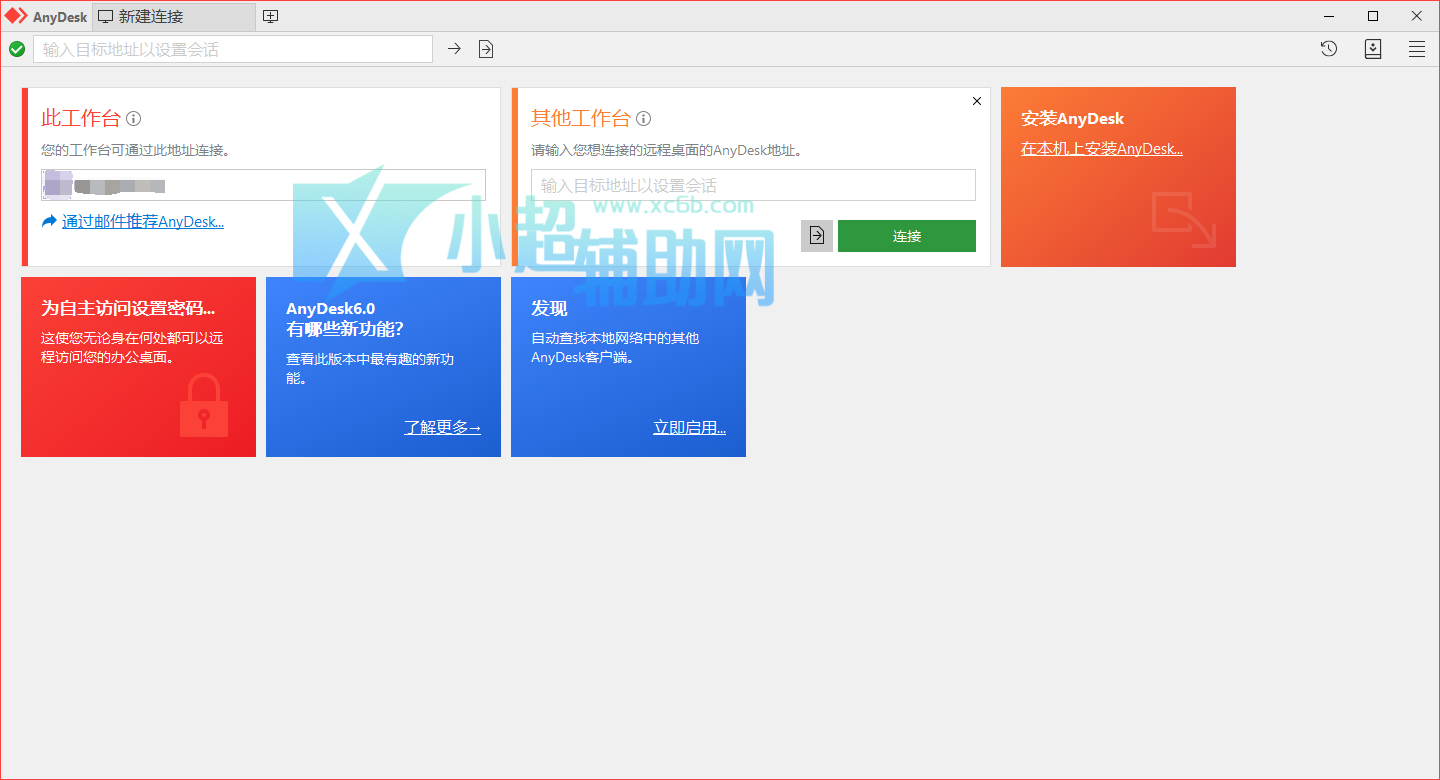
Task: Select the arrow icon to start a session
Action: tap(454, 48)
